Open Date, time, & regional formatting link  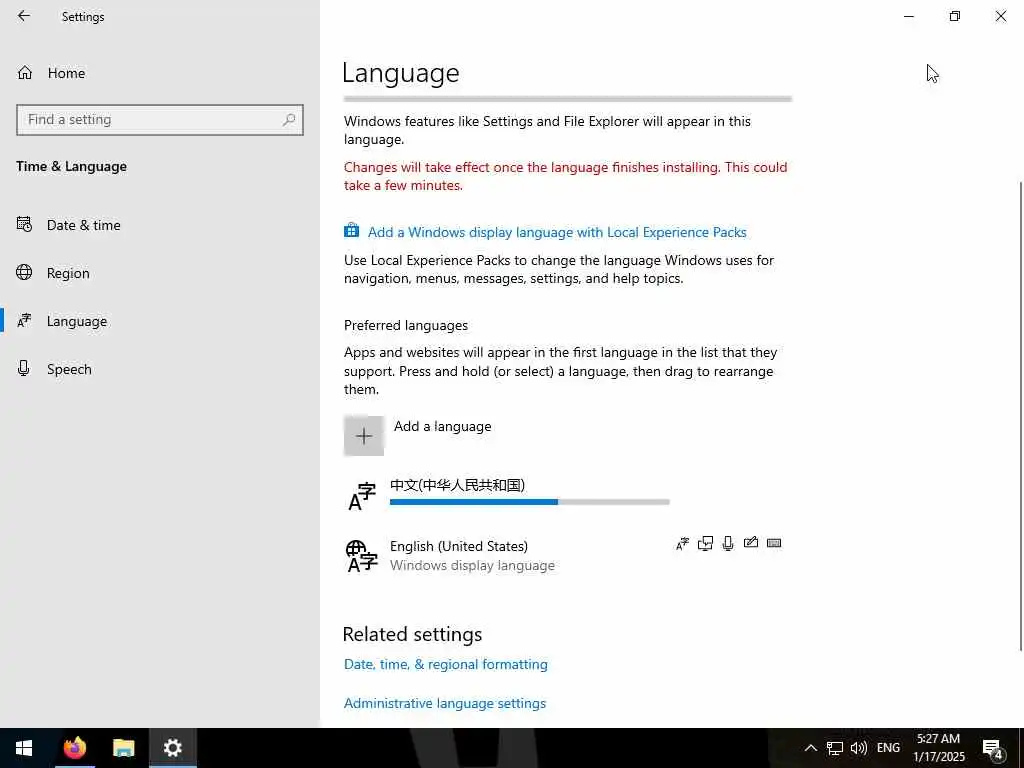[446, 665]
